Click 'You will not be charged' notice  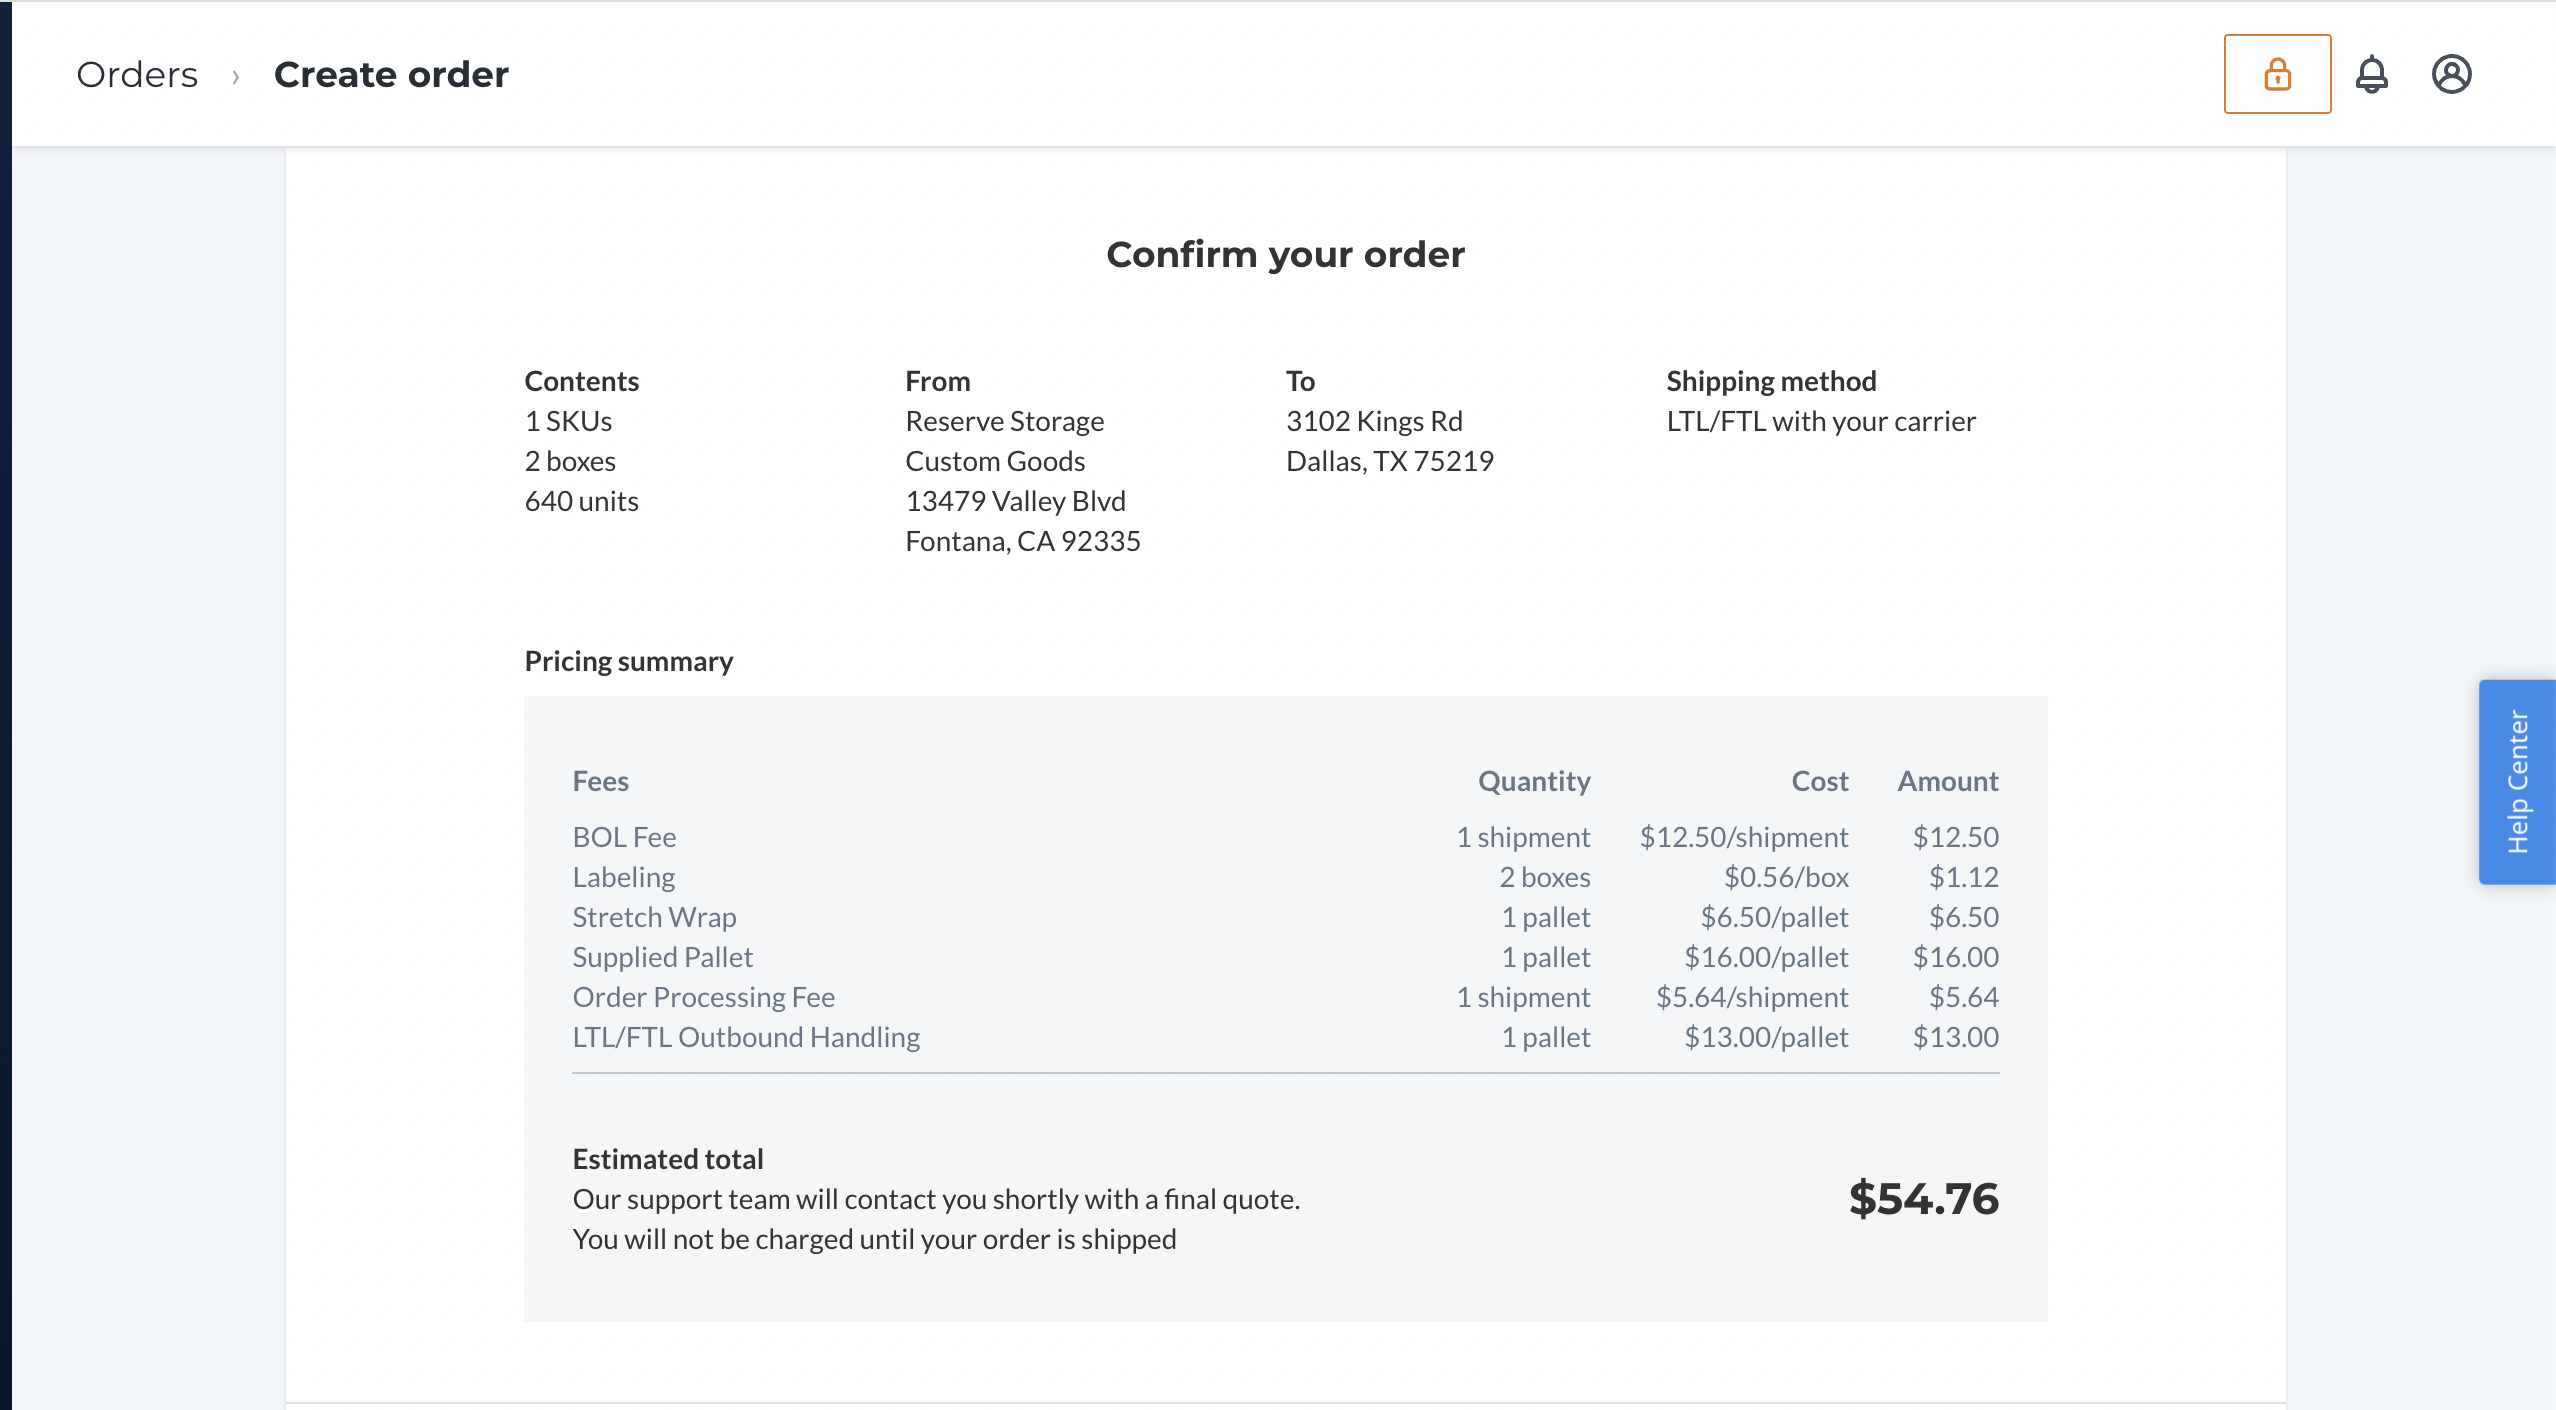tap(874, 1239)
